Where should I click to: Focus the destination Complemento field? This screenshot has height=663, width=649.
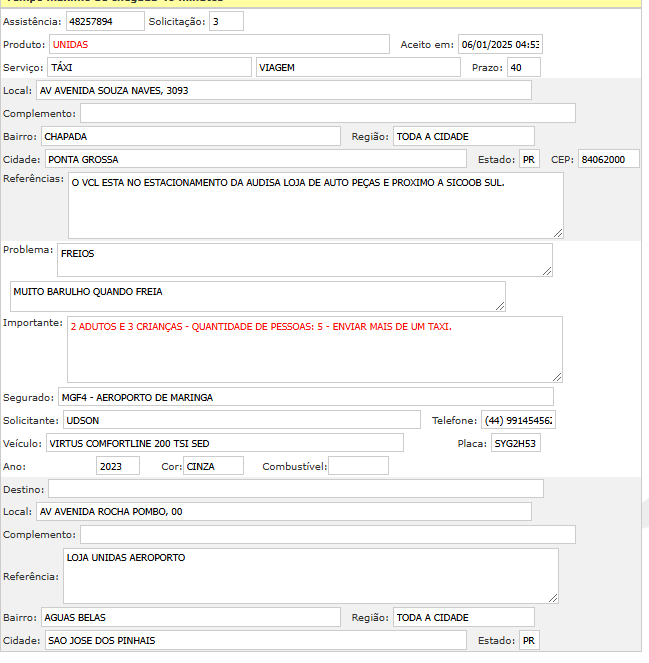pyautogui.click(x=328, y=534)
